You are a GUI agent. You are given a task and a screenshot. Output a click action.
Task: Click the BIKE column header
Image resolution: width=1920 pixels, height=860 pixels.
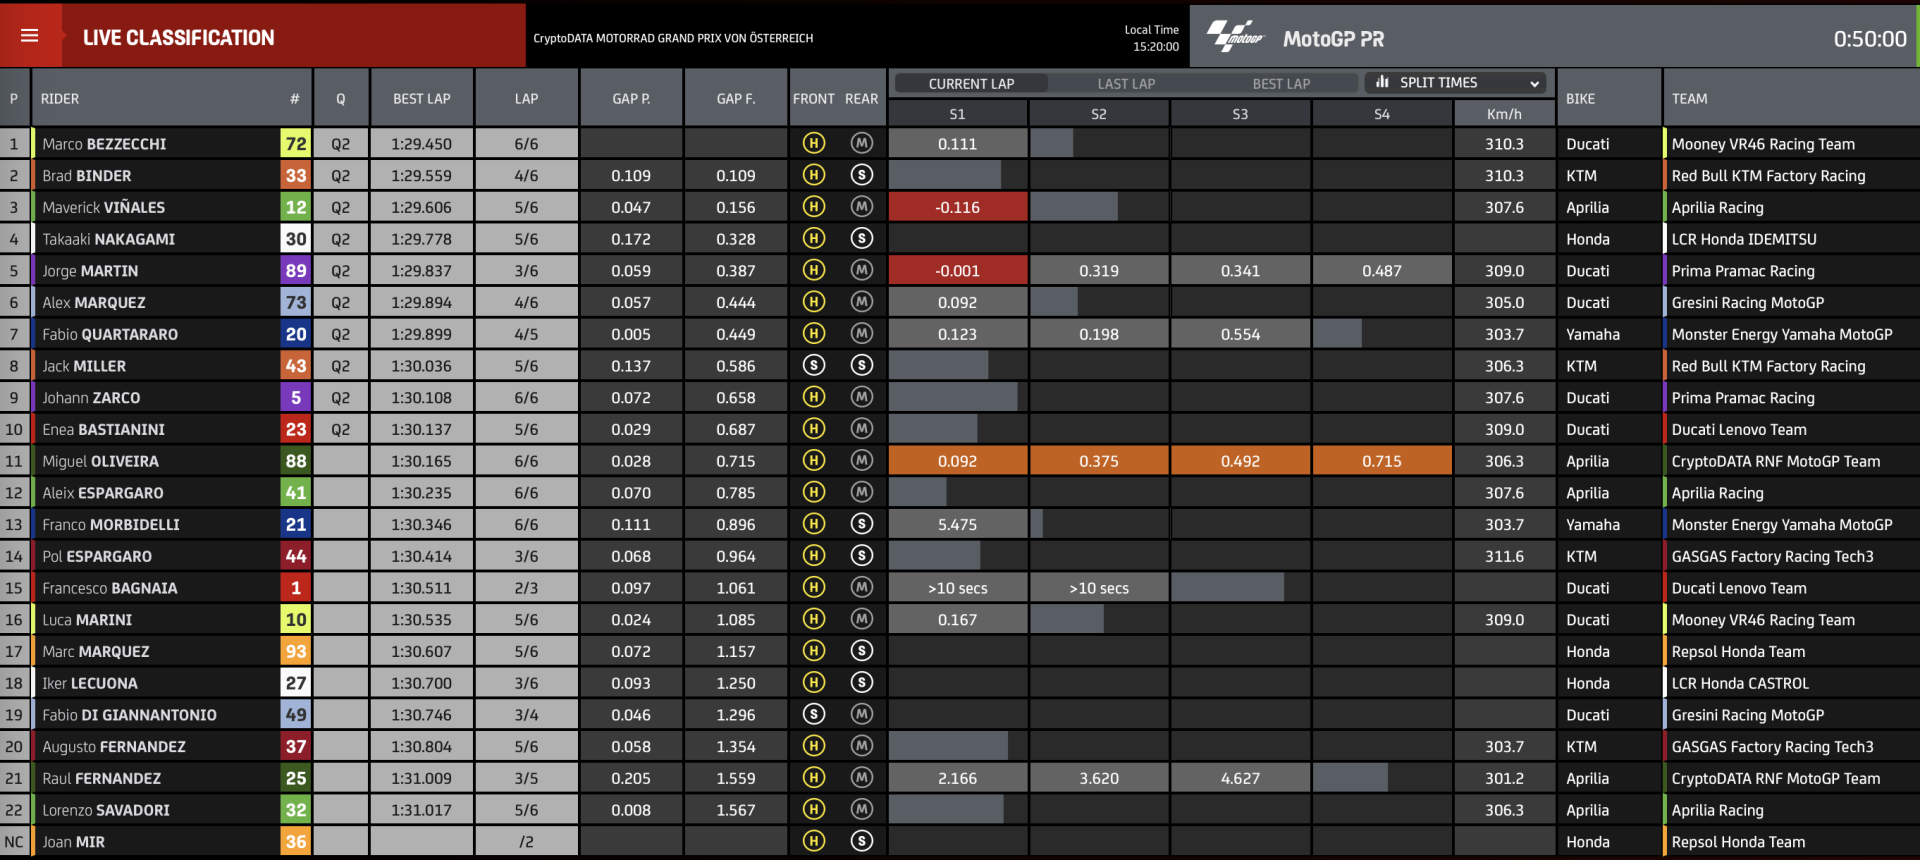[1581, 99]
